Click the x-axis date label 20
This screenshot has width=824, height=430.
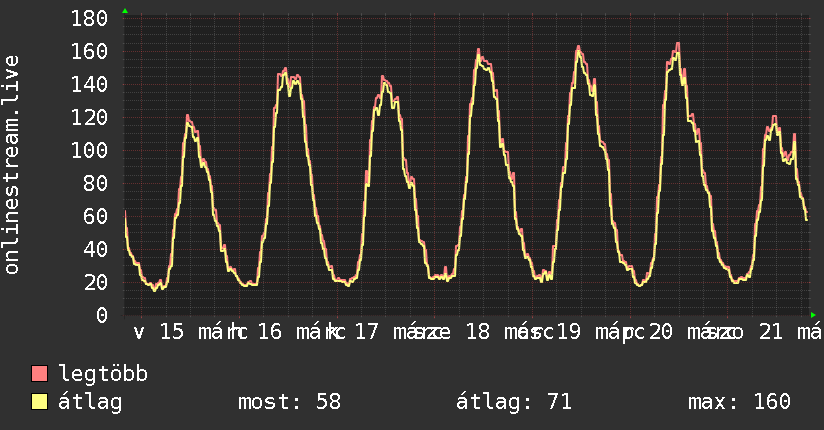click(x=661, y=332)
